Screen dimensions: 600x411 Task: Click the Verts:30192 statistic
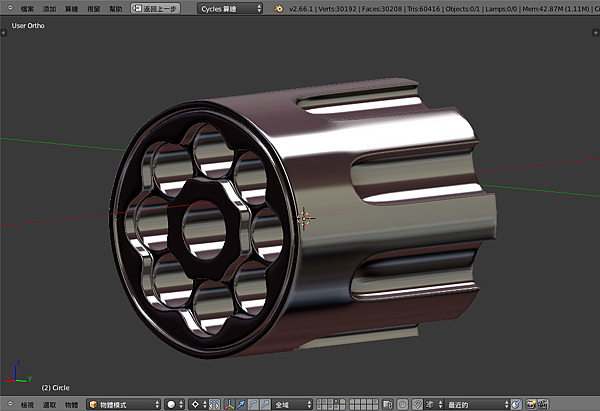click(337, 8)
